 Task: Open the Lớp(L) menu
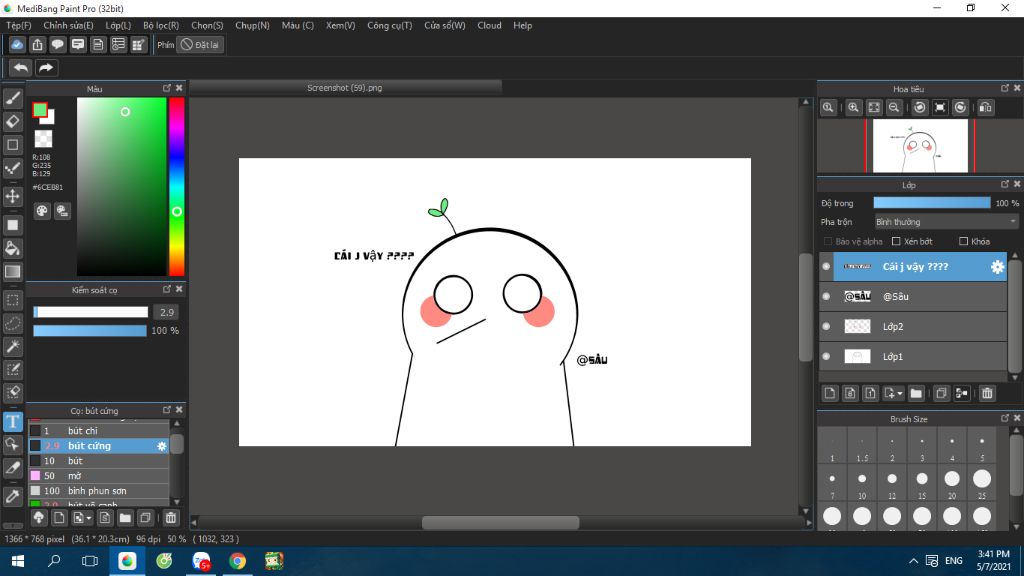tap(118, 25)
